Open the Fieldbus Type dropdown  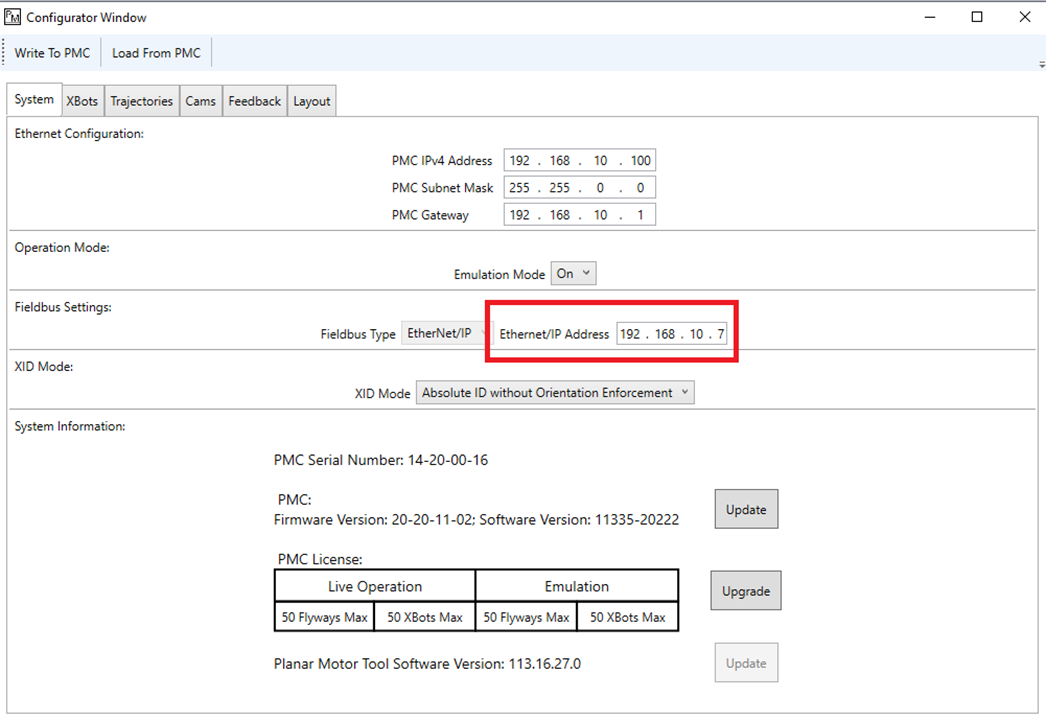pos(446,334)
